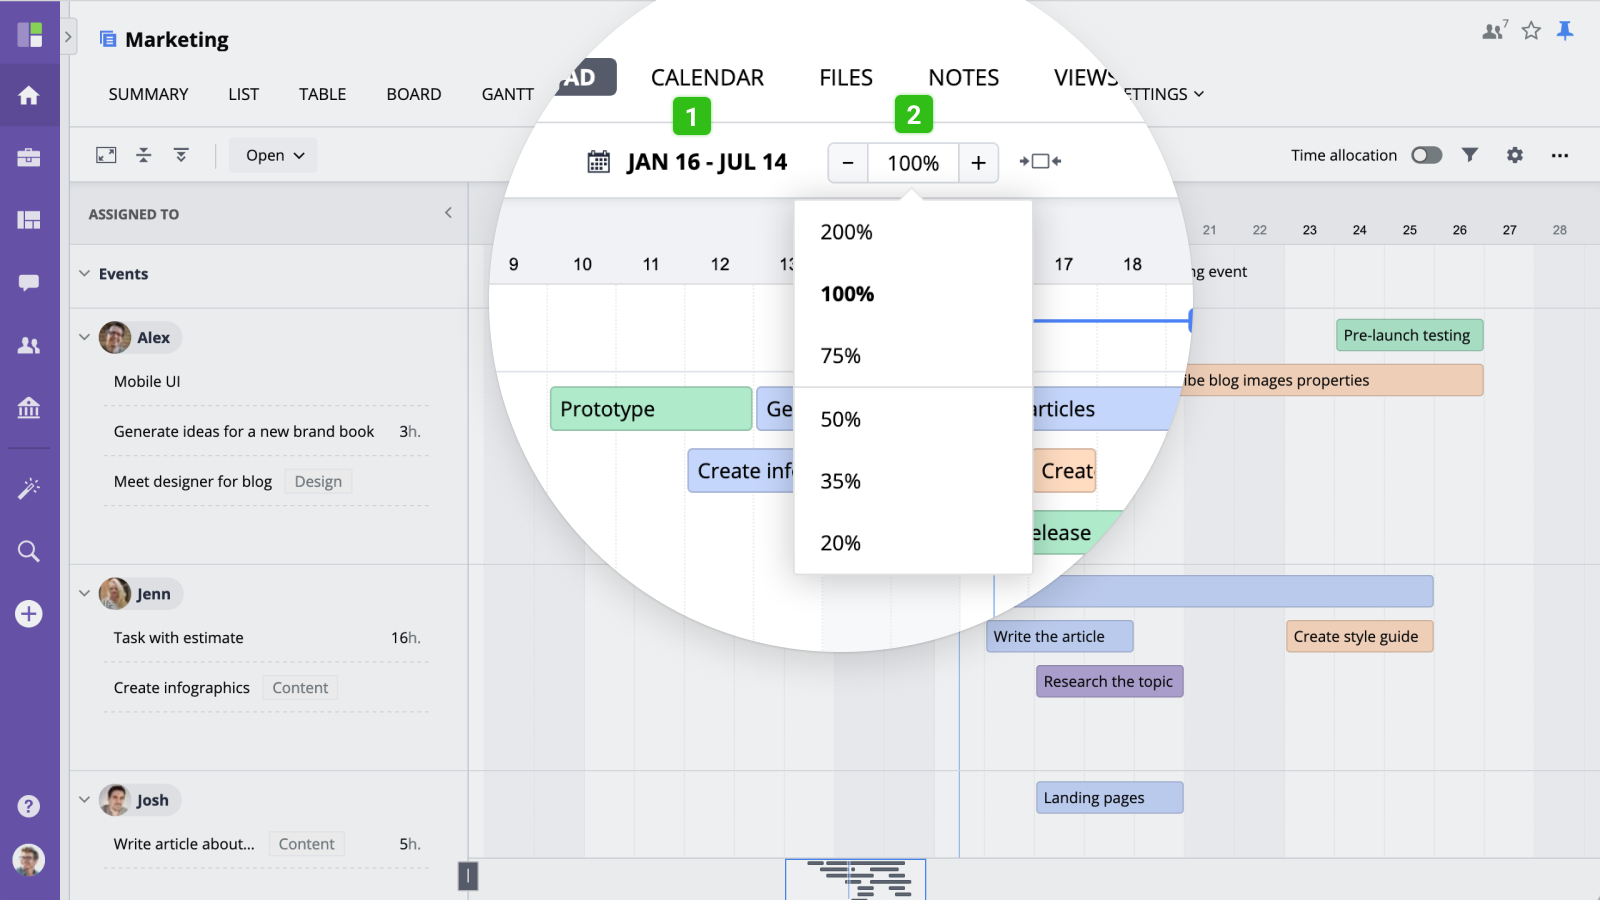1600x900 pixels.
Task: Toggle the Time allocation switch
Action: (x=1426, y=155)
